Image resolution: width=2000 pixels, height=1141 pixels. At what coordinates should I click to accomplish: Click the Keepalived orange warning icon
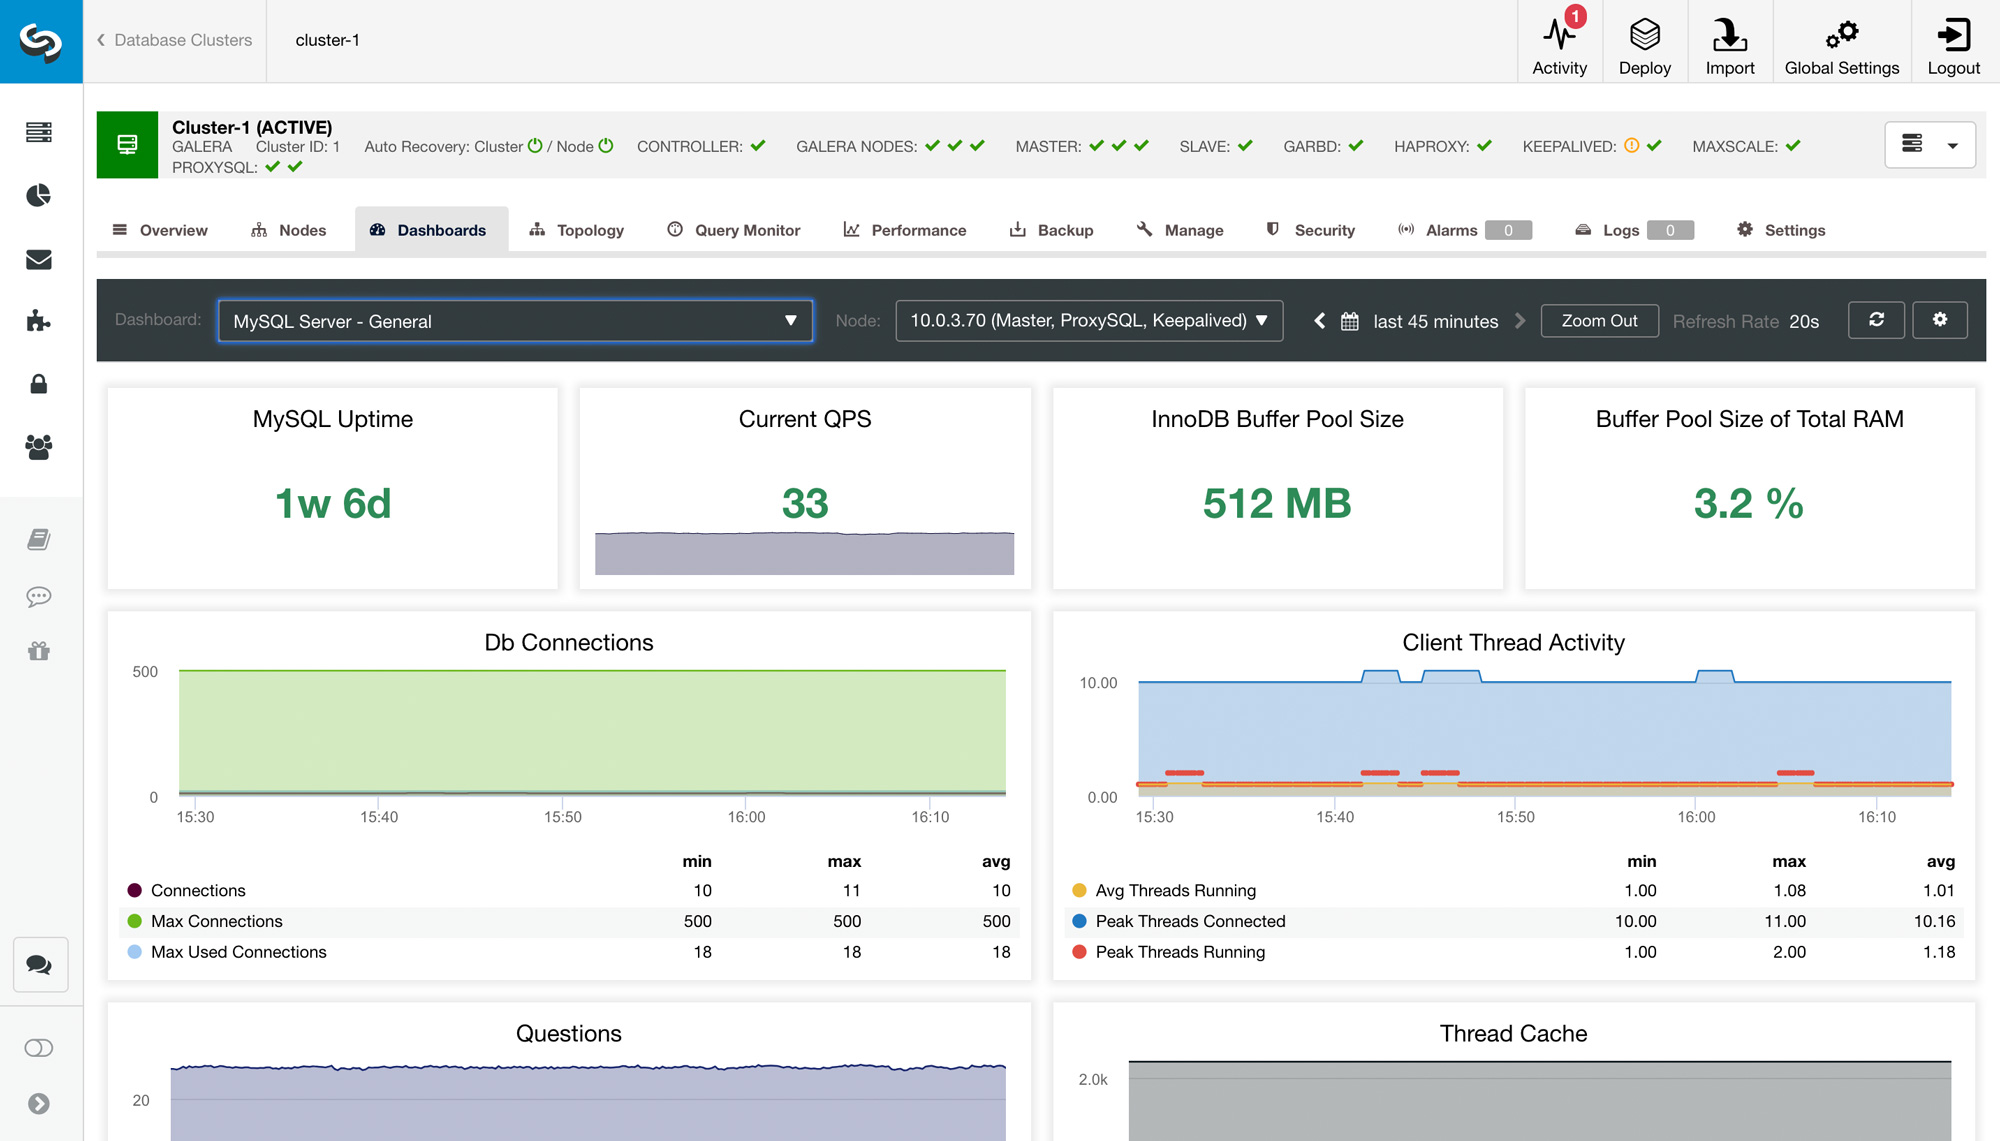click(1631, 146)
